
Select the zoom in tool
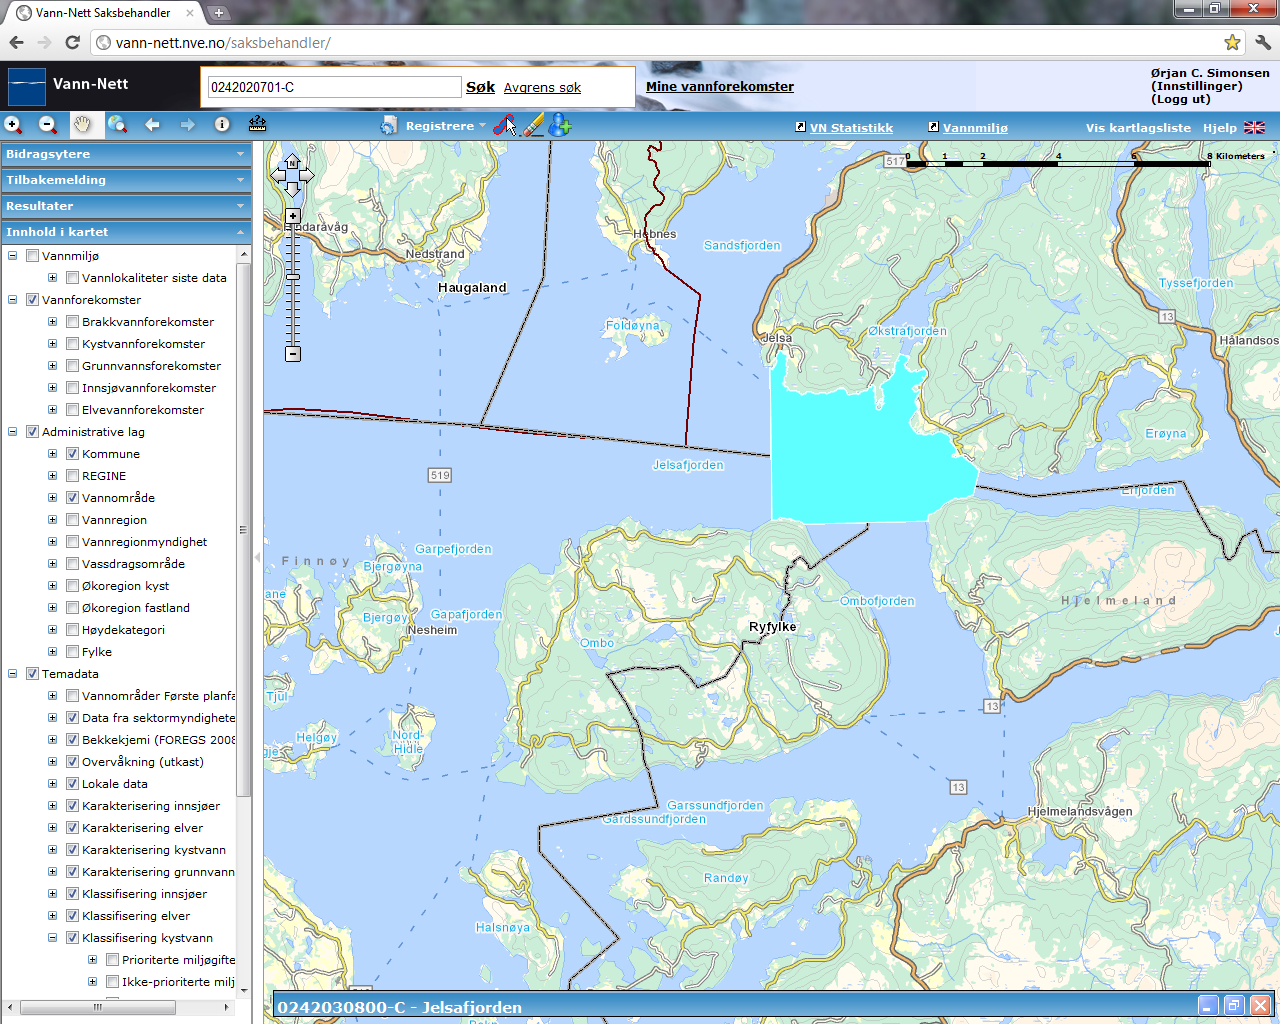[x=13, y=125]
